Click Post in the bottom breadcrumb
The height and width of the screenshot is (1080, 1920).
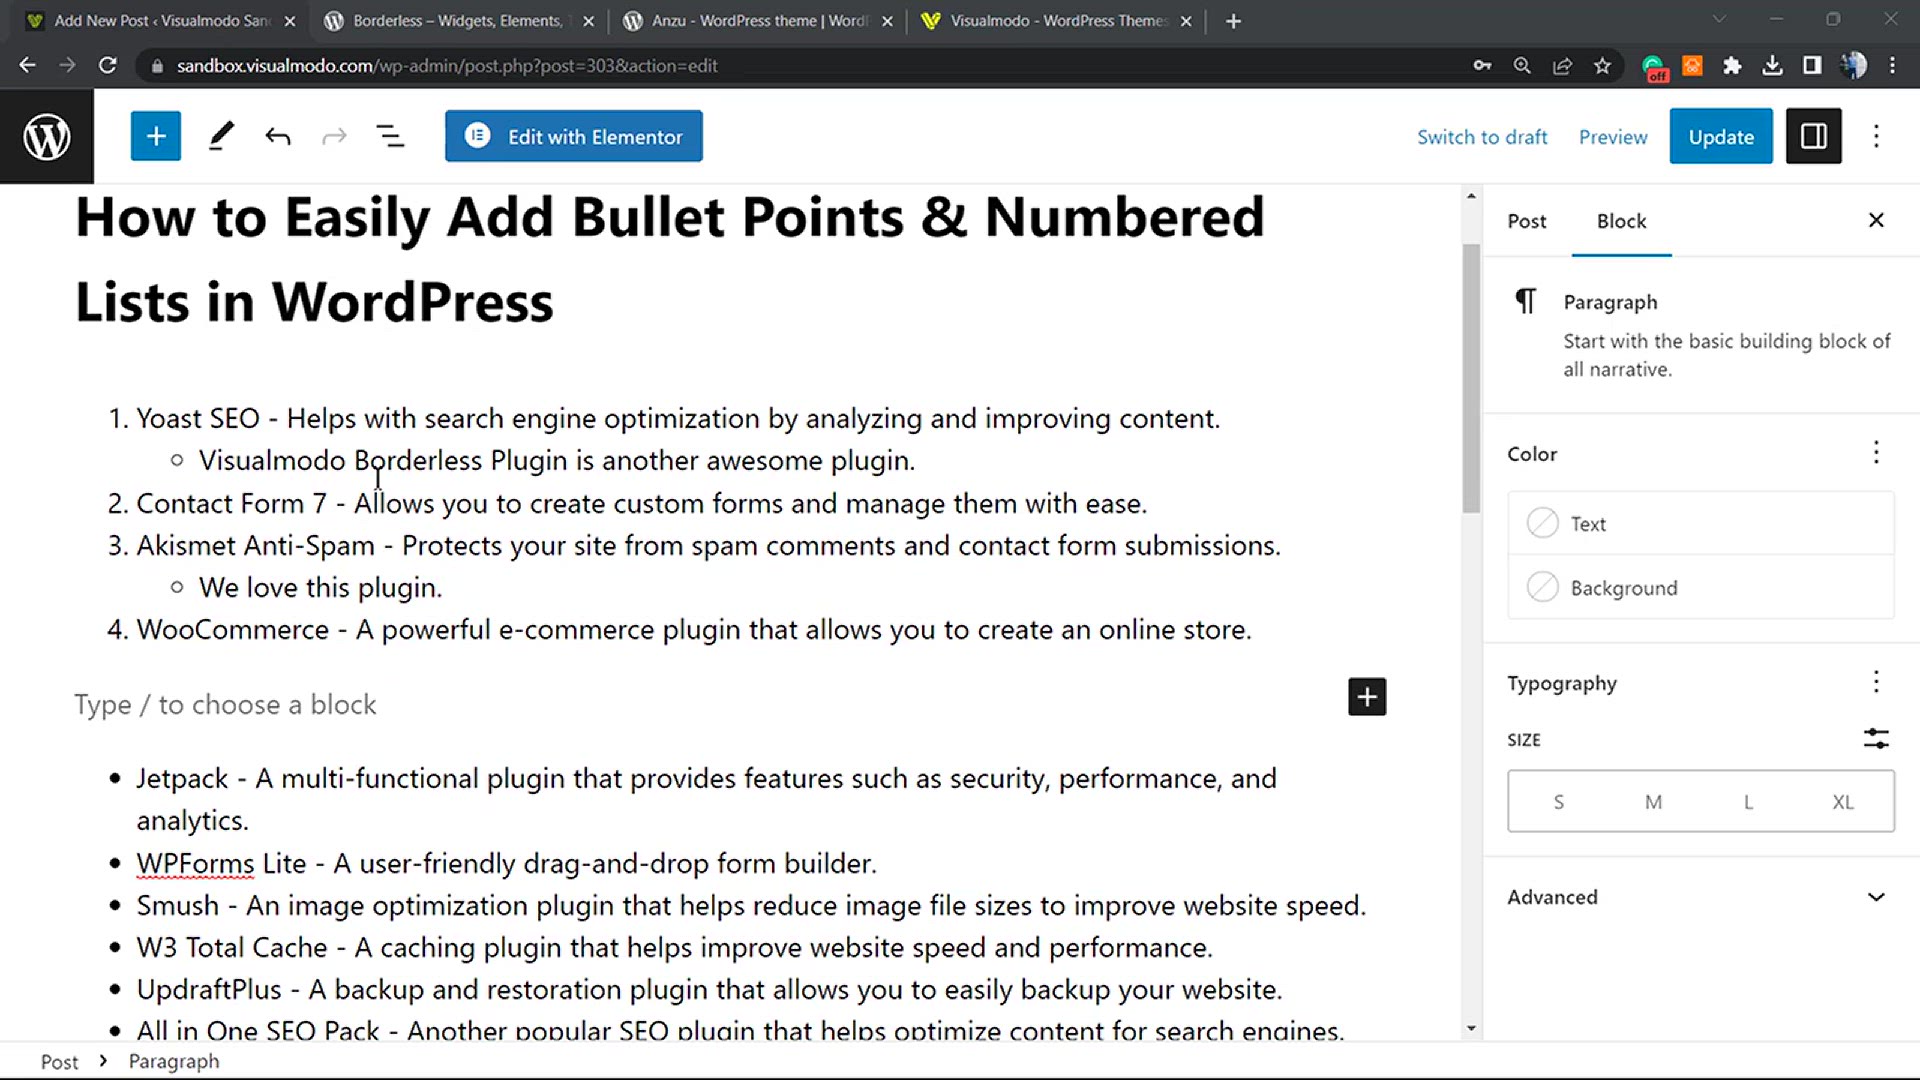click(x=59, y=1062)
